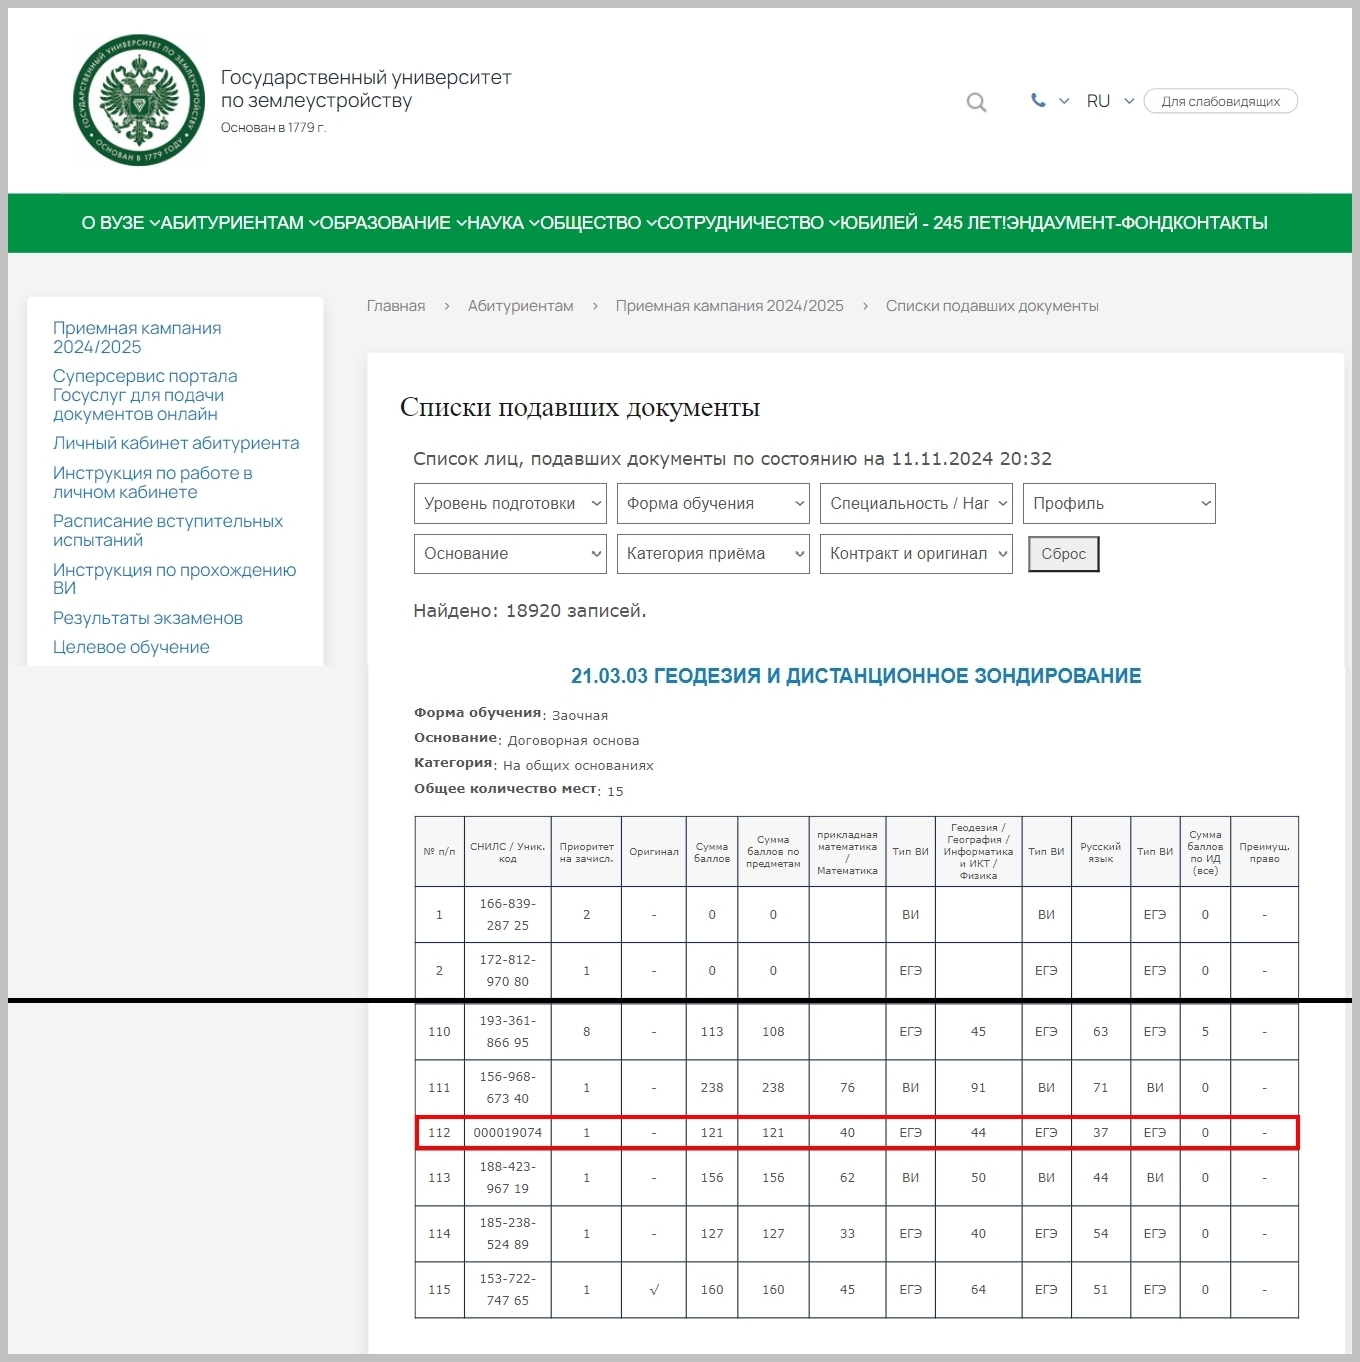This screenshot has width=1360, height=1362.
Task: Click 'Преимущ. право' column header
Action: click(x=1264, y=852)
